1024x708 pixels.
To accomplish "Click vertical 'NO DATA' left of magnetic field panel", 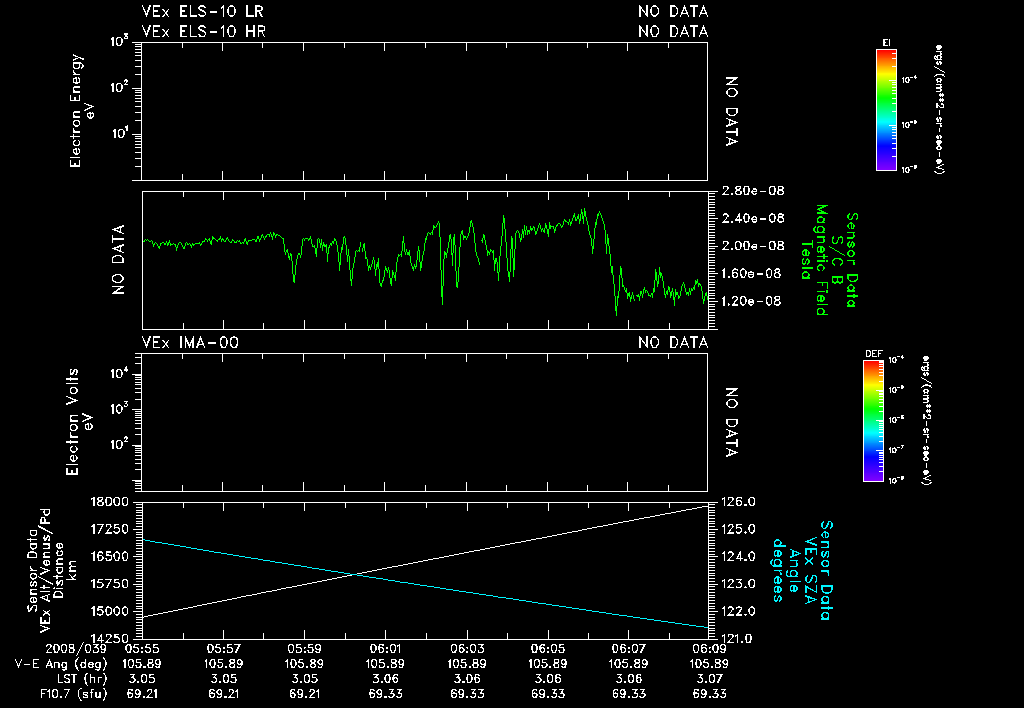I will pyautogui.click(x=118, y=259).
